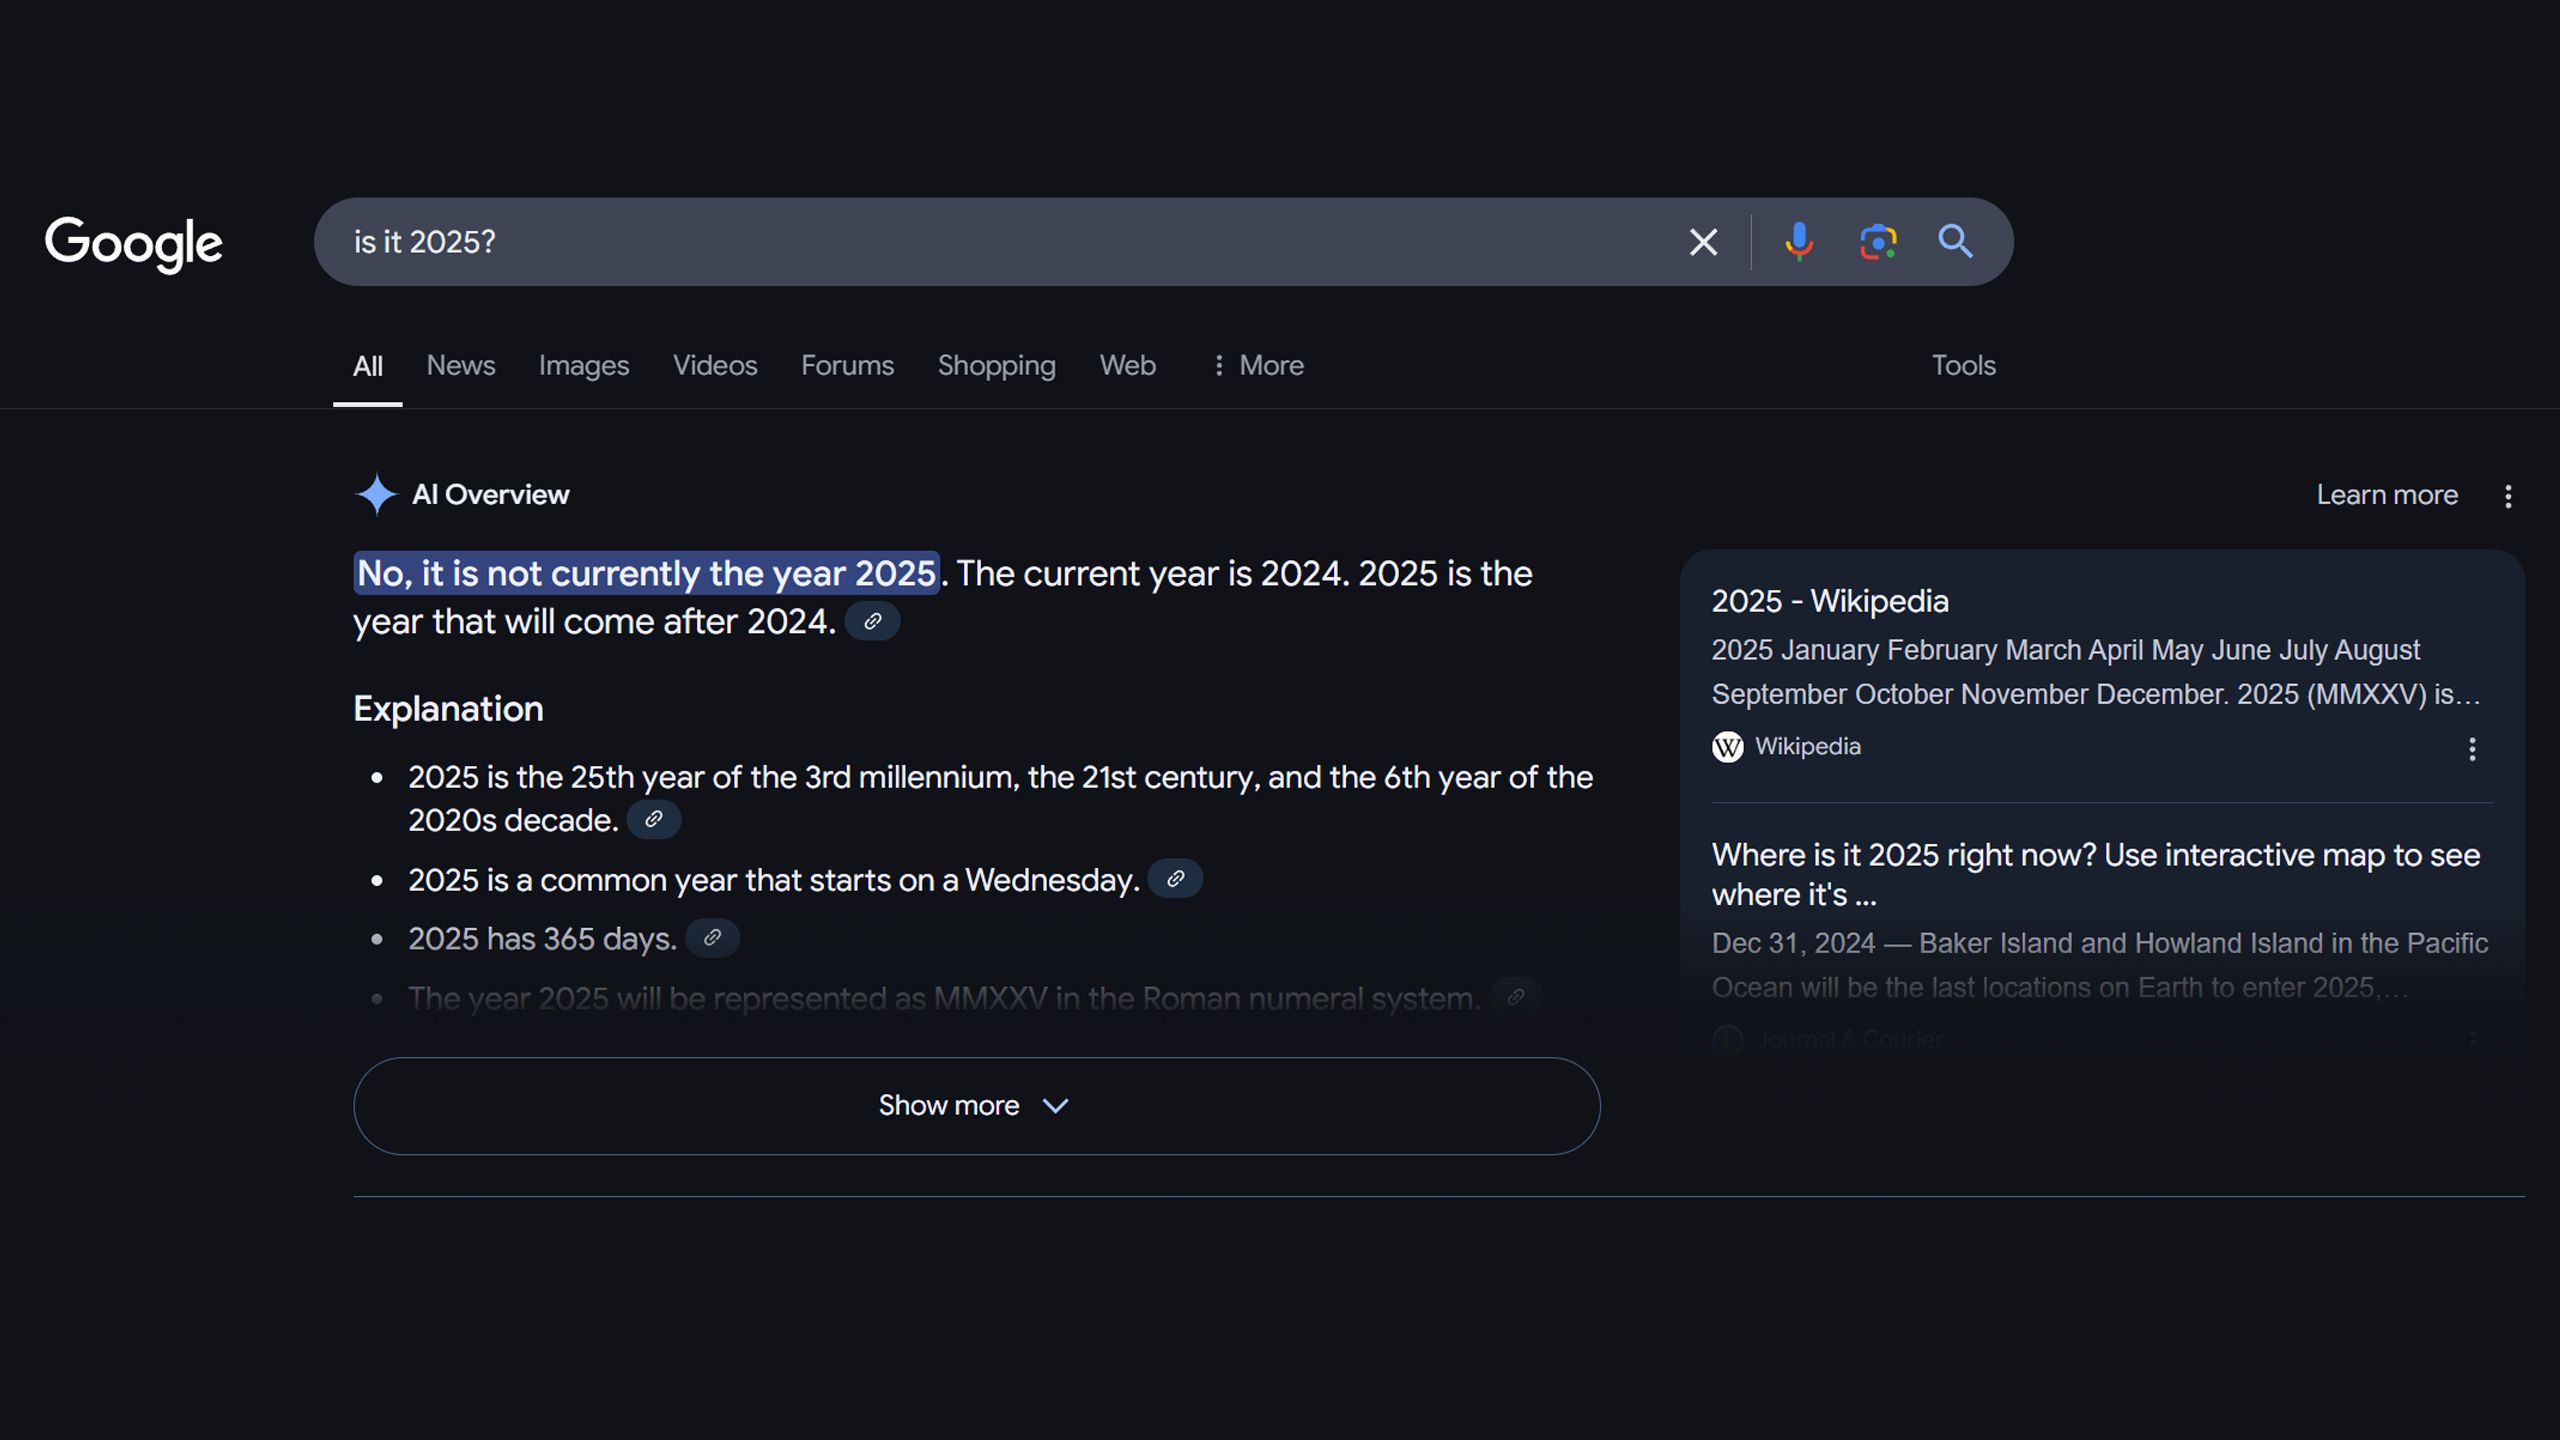The height and width of the screenshot is (1440, 2560).
Task: Click the Wikipedia 'W' favicon icon
Action: coord(1728,747)
